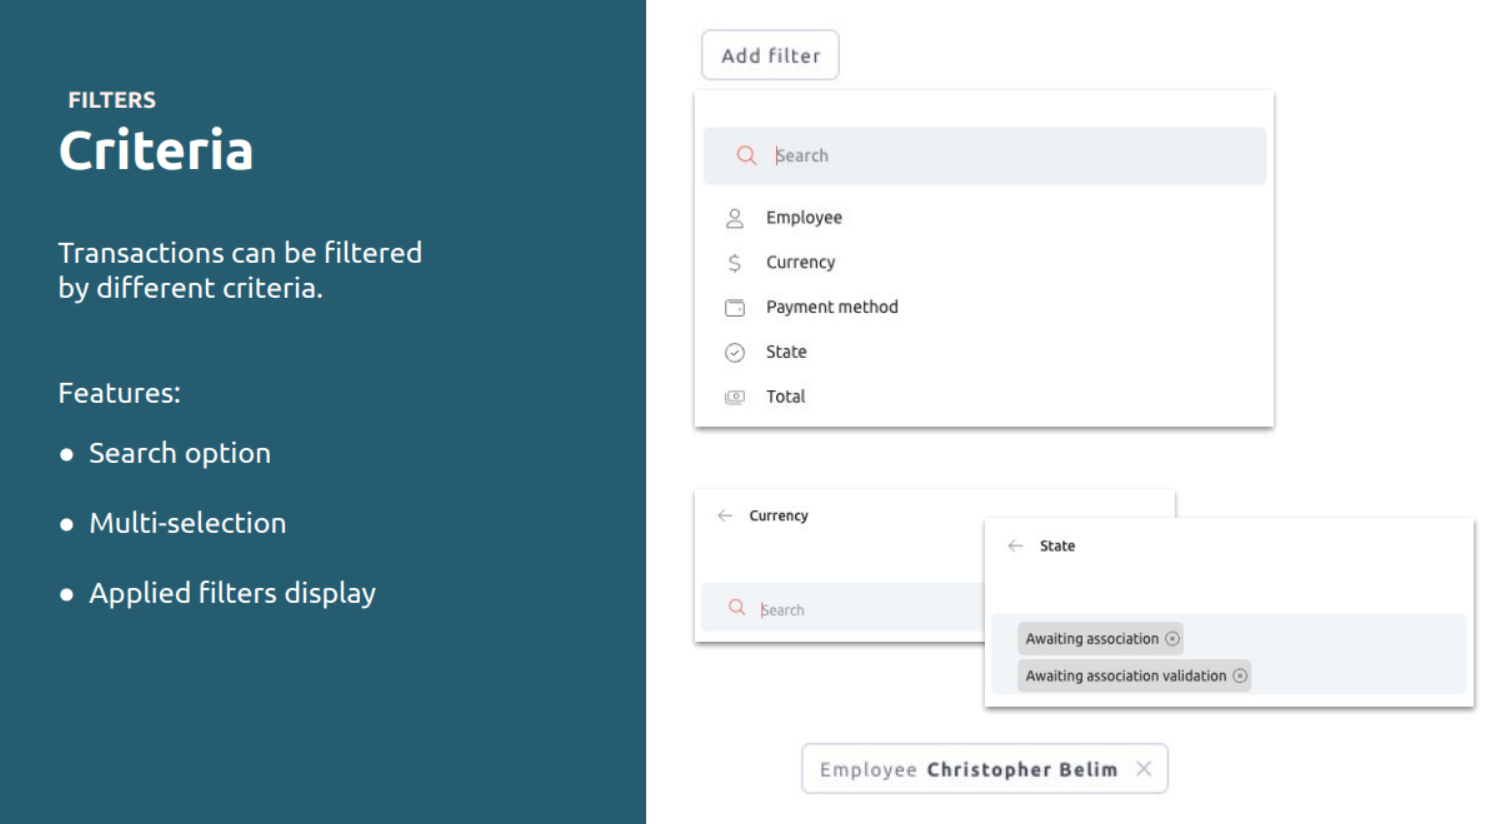This screenshot has height=824, width=1485.
Task: Go back from the State panel
Action: coord(1015,546)
